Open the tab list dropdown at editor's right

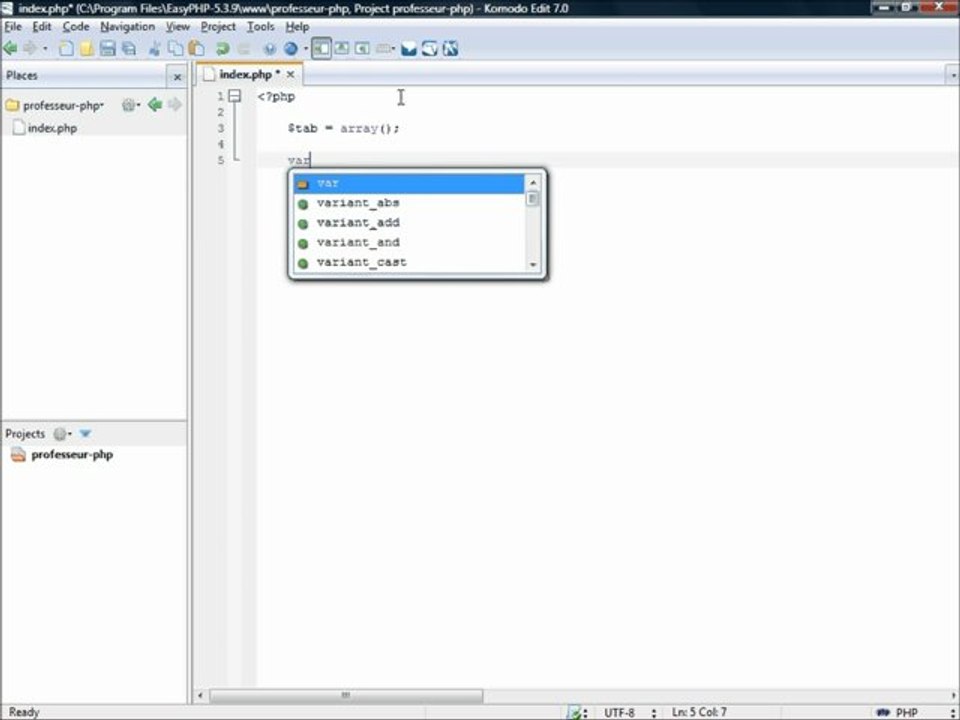click(x=953, y=75)
